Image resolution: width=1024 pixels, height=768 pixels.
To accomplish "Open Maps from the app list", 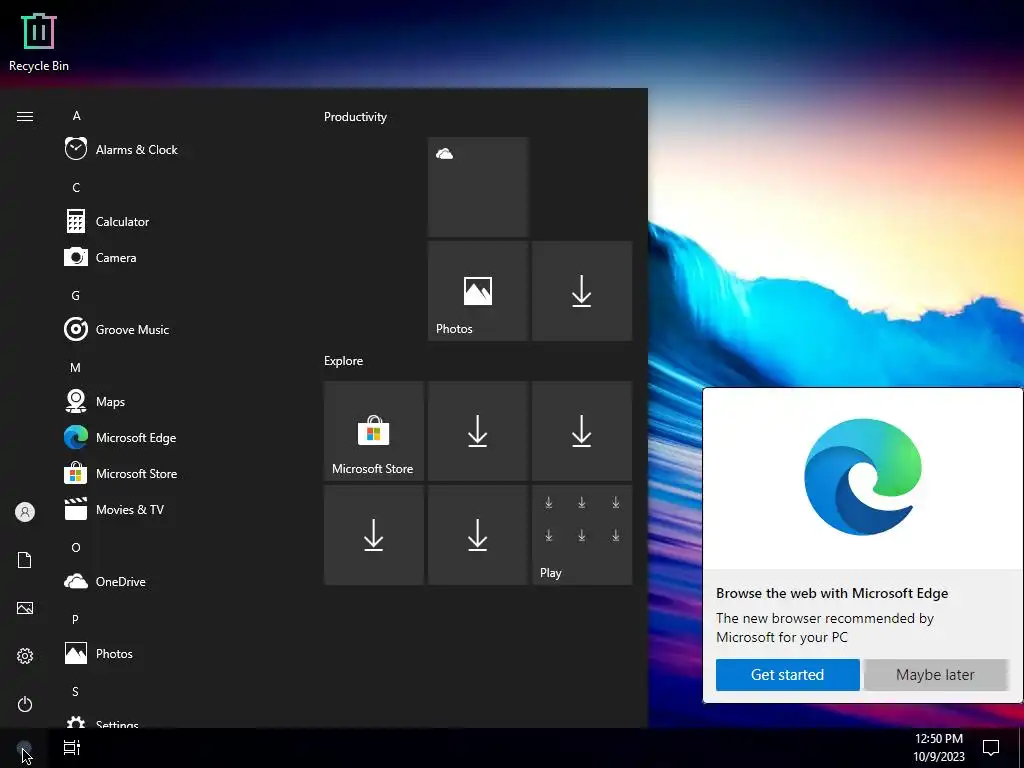I will 95,401.
